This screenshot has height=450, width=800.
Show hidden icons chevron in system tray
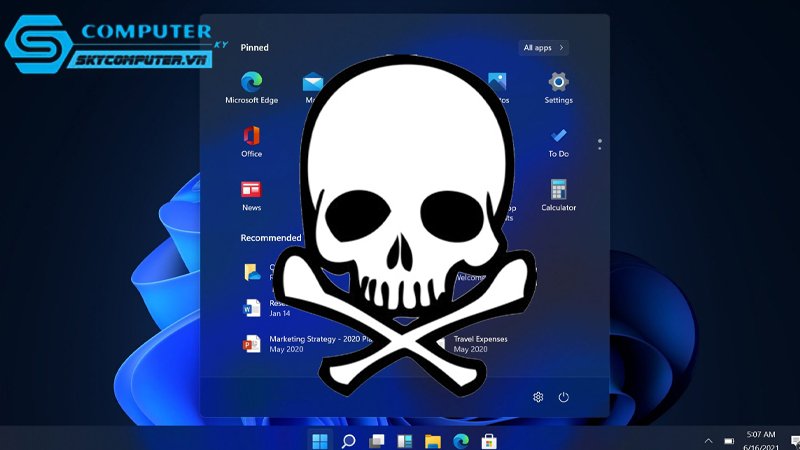[x=708, y=441]
